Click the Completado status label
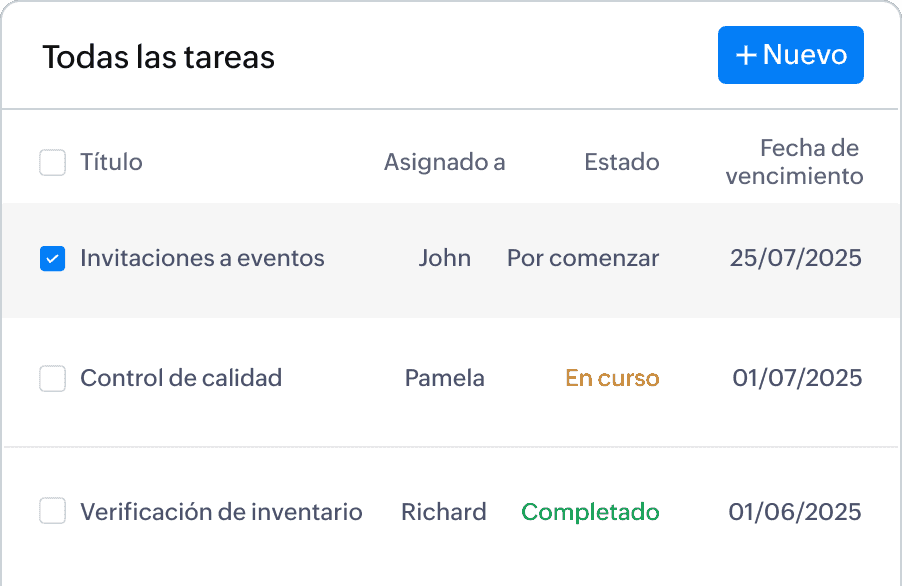The image size is (902, 586). pyautogui.click(x=591, y=512)
